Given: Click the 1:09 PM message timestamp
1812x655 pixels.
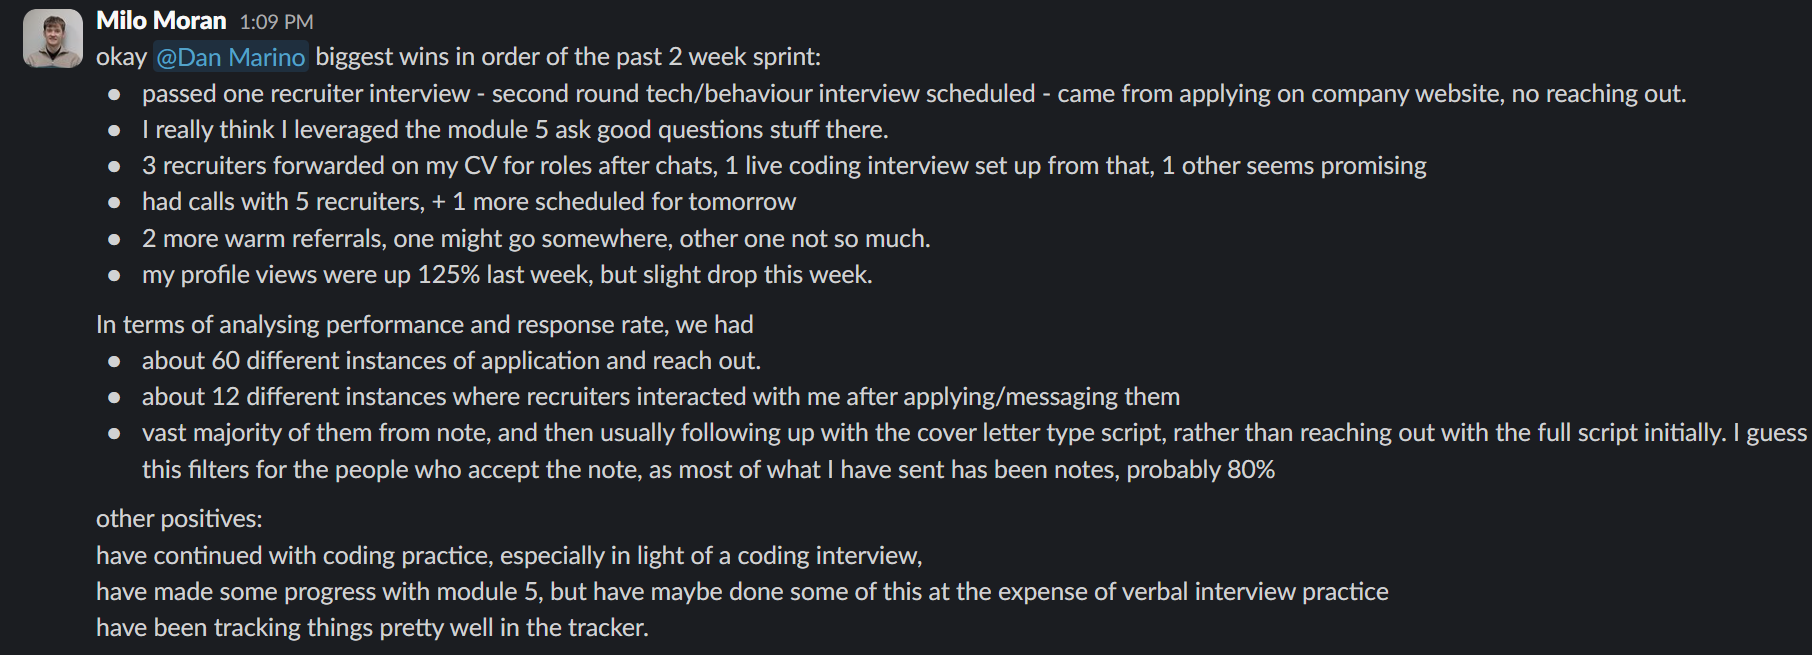Looking at the screenshot, I should pos(276,22).
